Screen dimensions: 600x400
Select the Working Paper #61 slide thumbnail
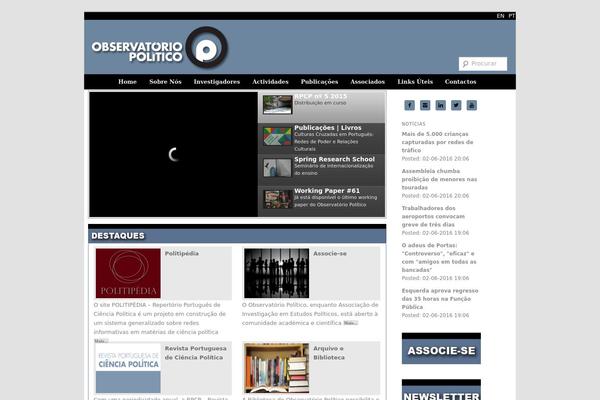[x=278, y=199]
